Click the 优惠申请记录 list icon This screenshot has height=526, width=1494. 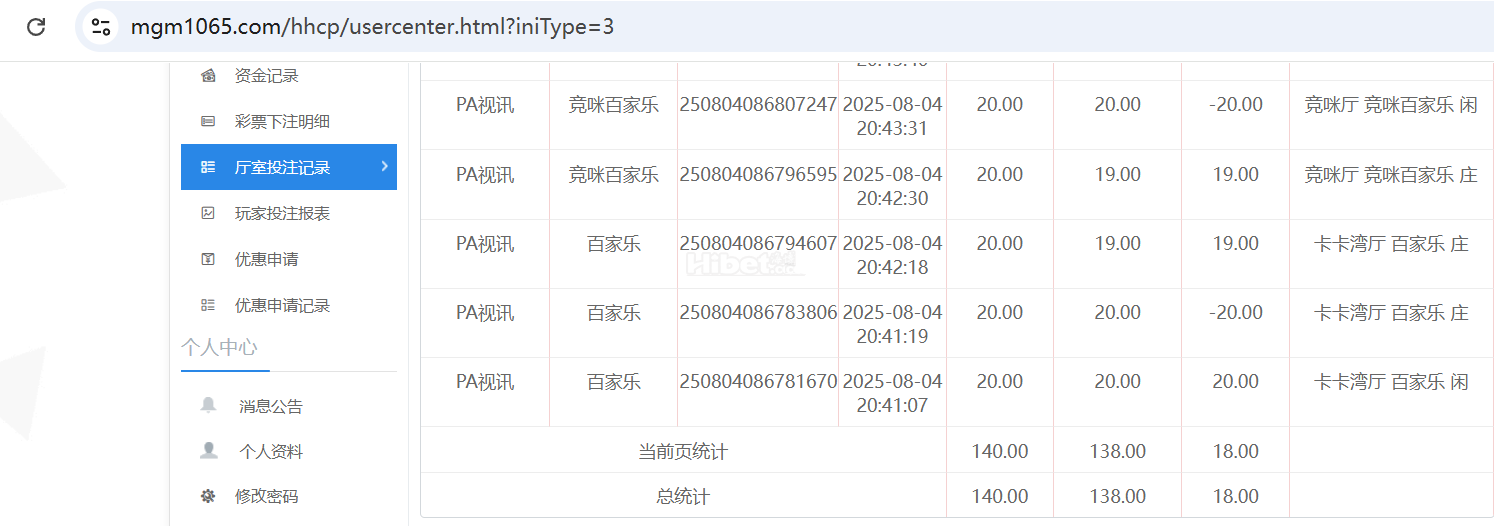(208, 305)
